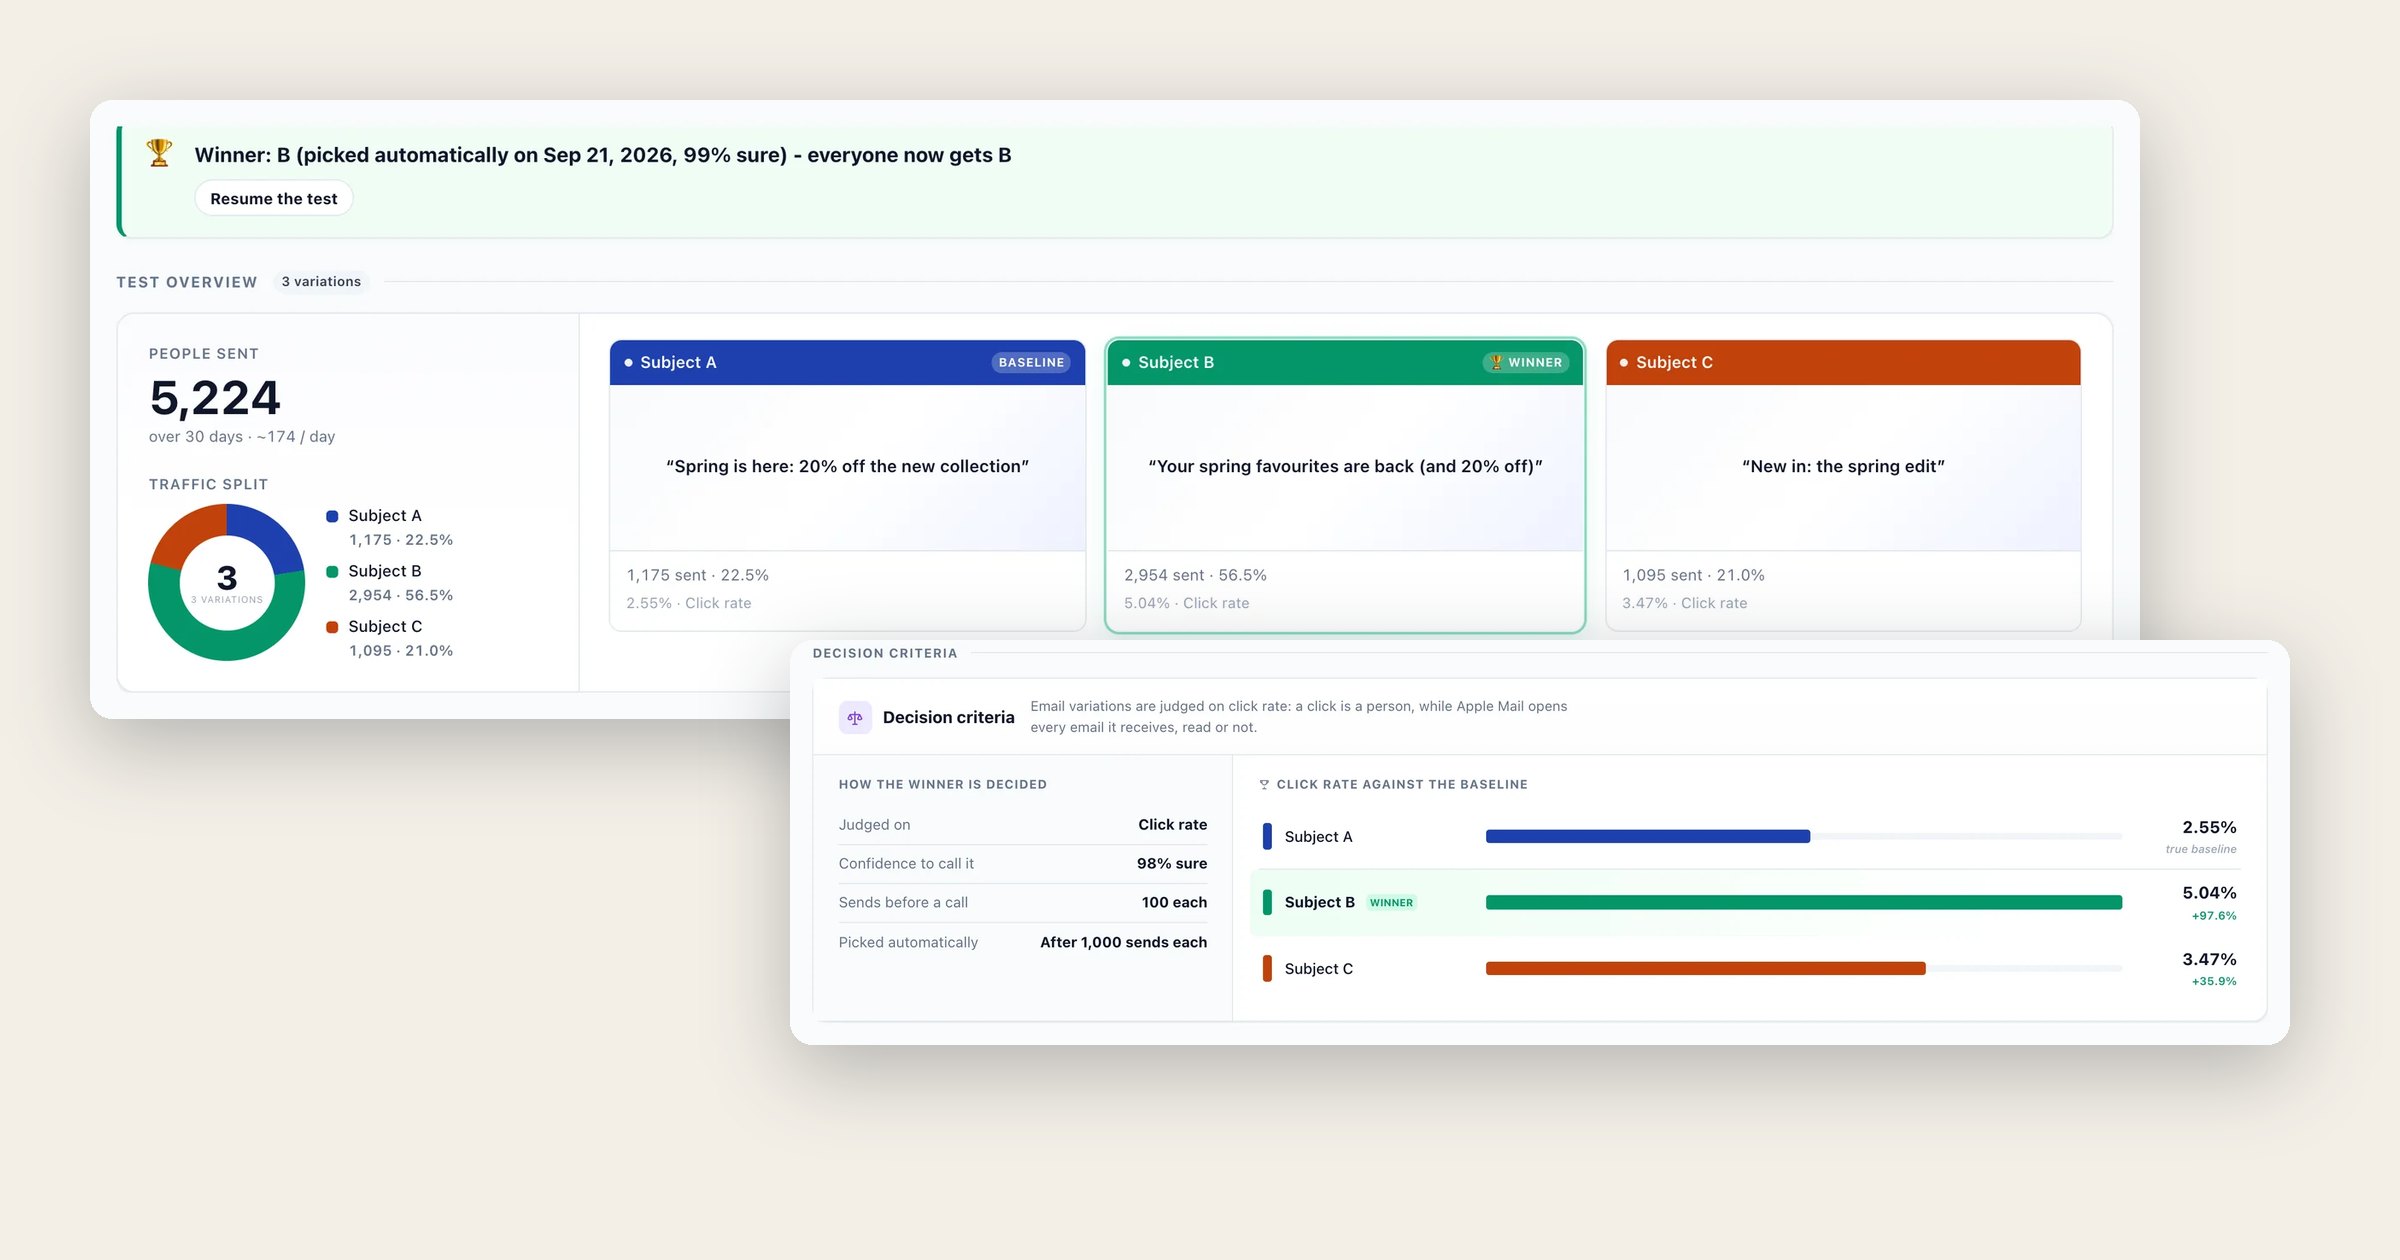Click the trophy icon in winner banner

[x=159, y=153]
